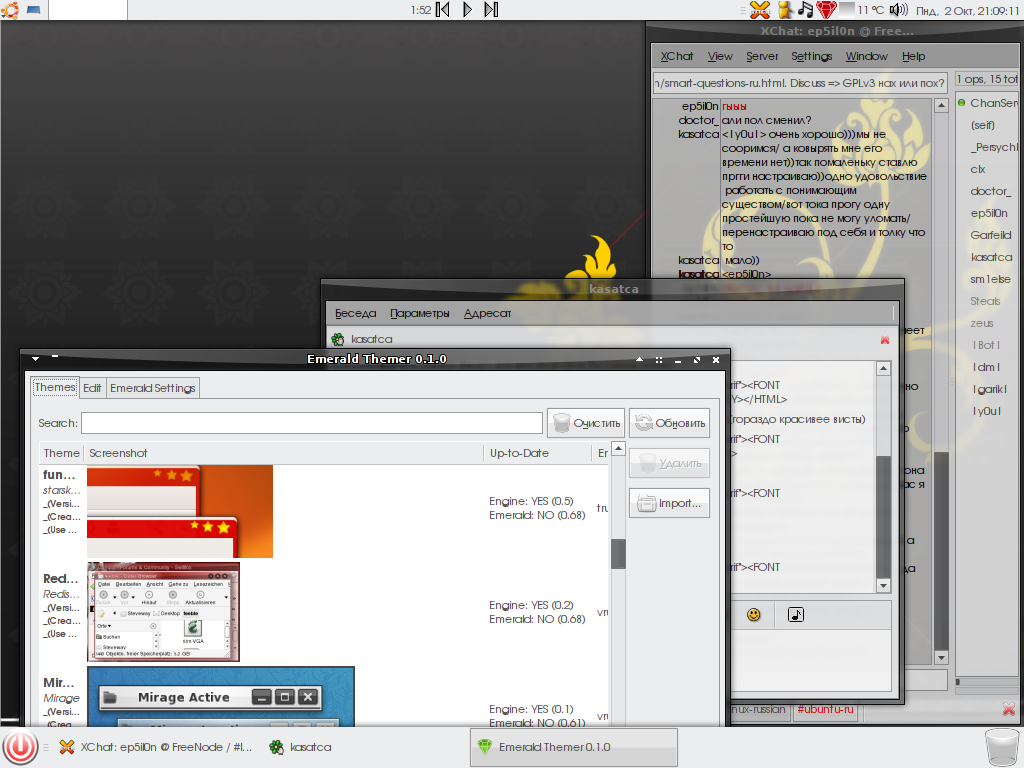Select the orange starred theme thumbnail
1024x768 pixels.
coord(180,511)
